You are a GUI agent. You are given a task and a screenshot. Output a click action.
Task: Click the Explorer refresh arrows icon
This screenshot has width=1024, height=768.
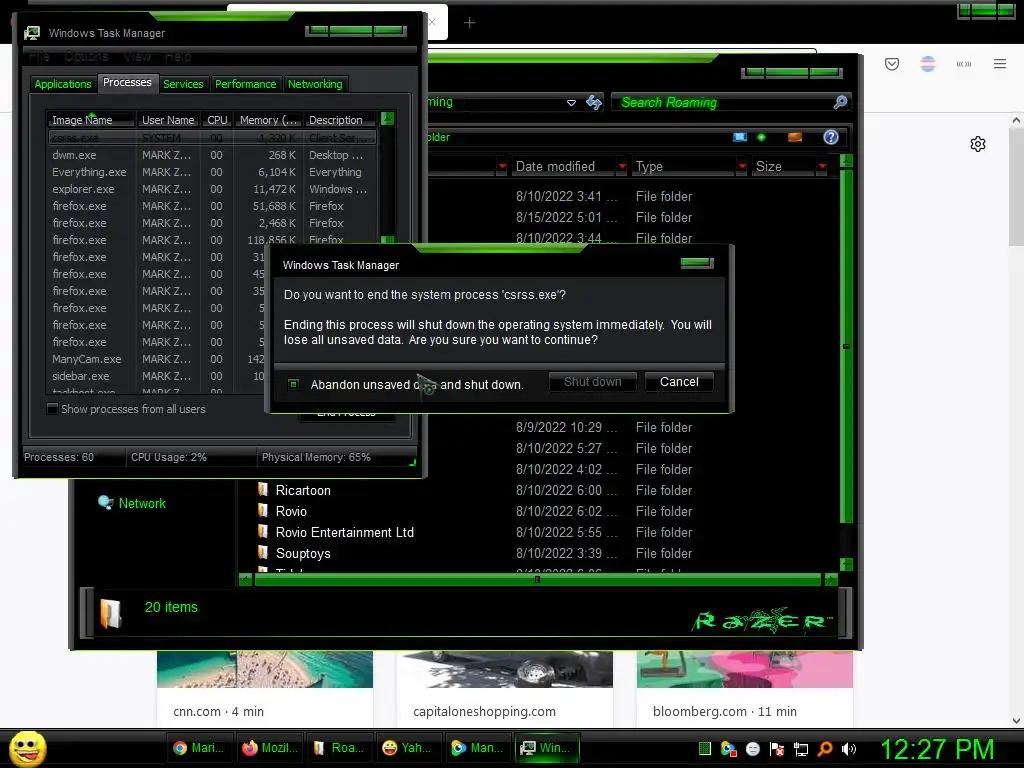click(x=594, y=103)
